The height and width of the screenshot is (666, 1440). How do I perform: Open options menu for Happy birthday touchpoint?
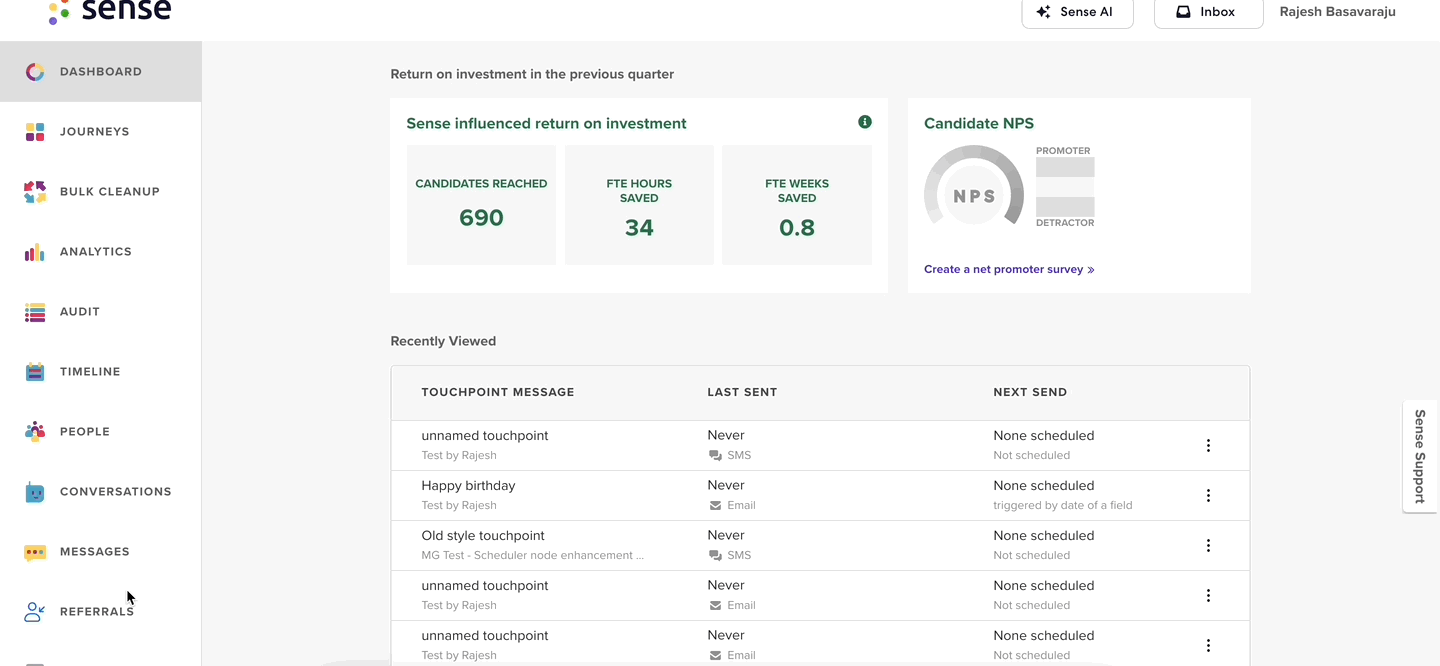pos(1208,495)
